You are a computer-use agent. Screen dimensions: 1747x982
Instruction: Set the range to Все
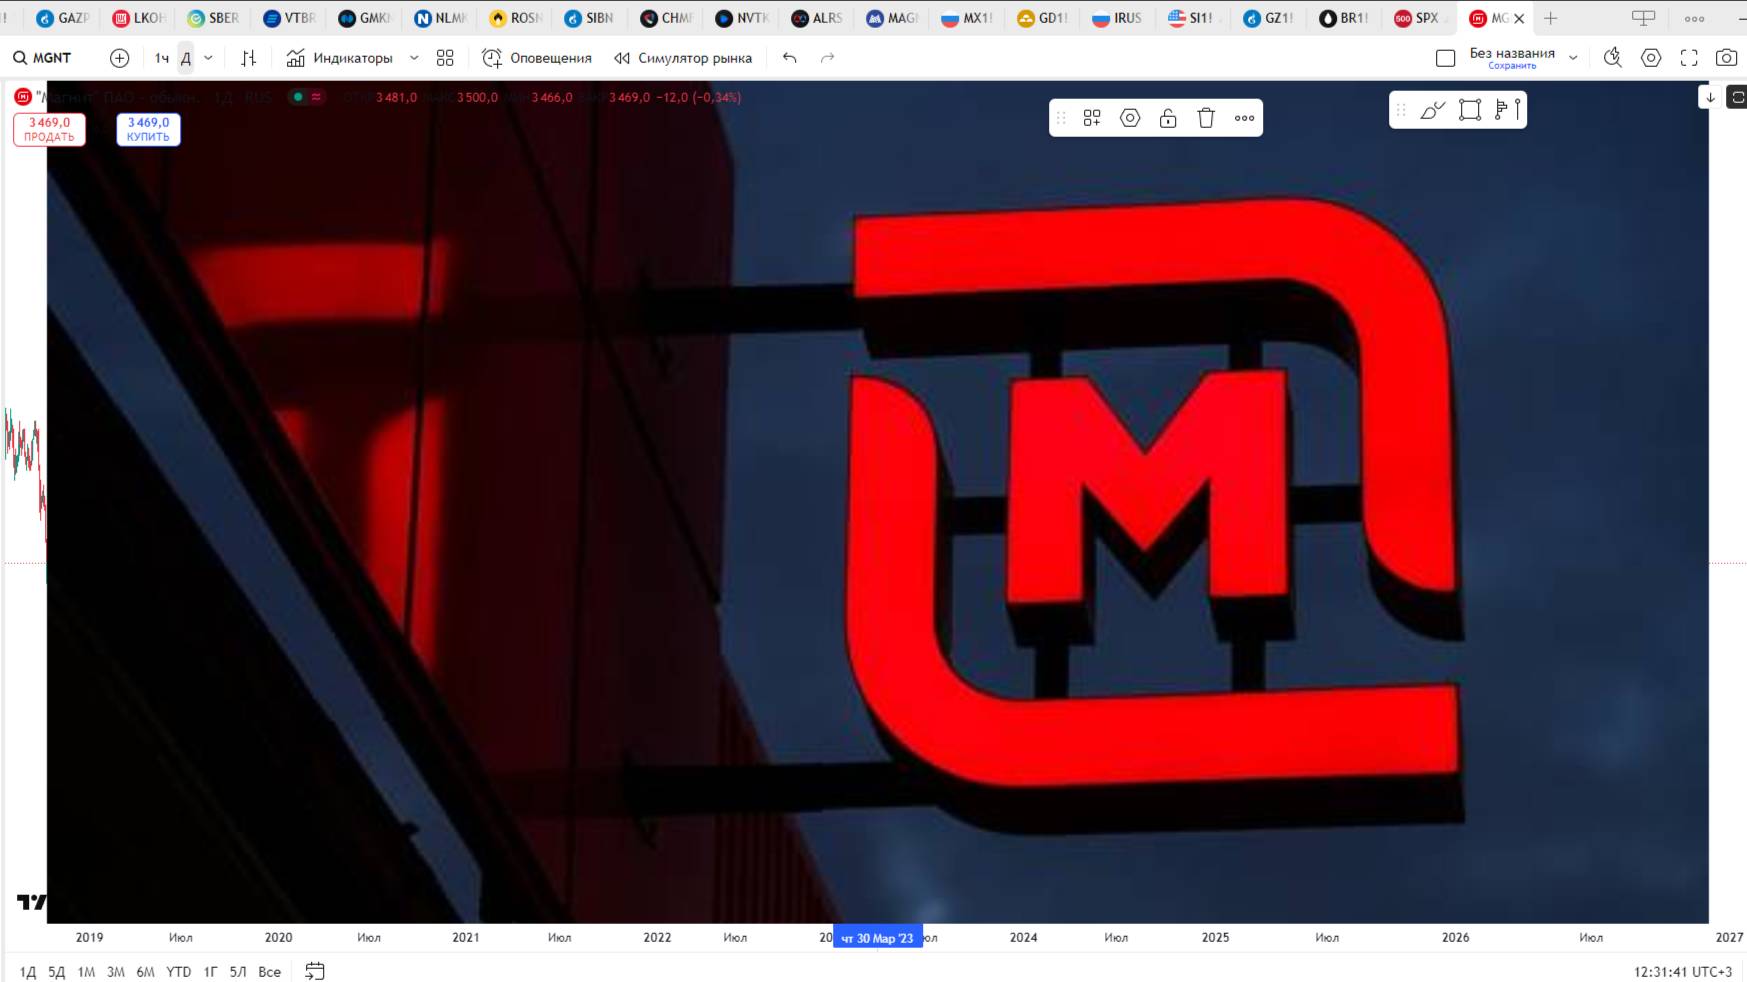click(x=270, y=971)
